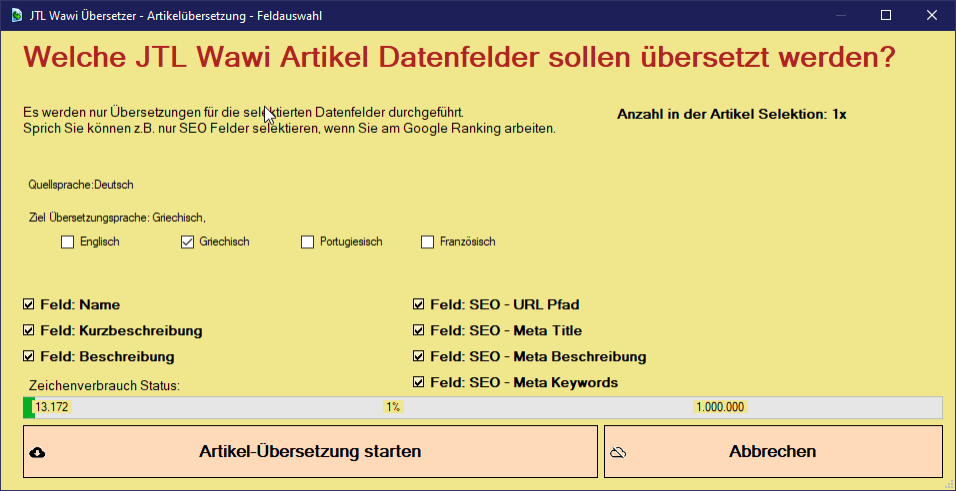Click the crossed-out cloud icon on Abbrechen
This screenshot has height=491, width=956.
[618, 453]
